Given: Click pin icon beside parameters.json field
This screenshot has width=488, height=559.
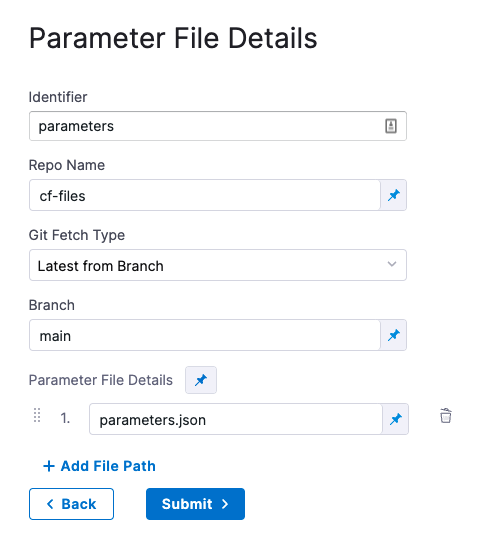Looking at the screenshot, I should 395,419.
